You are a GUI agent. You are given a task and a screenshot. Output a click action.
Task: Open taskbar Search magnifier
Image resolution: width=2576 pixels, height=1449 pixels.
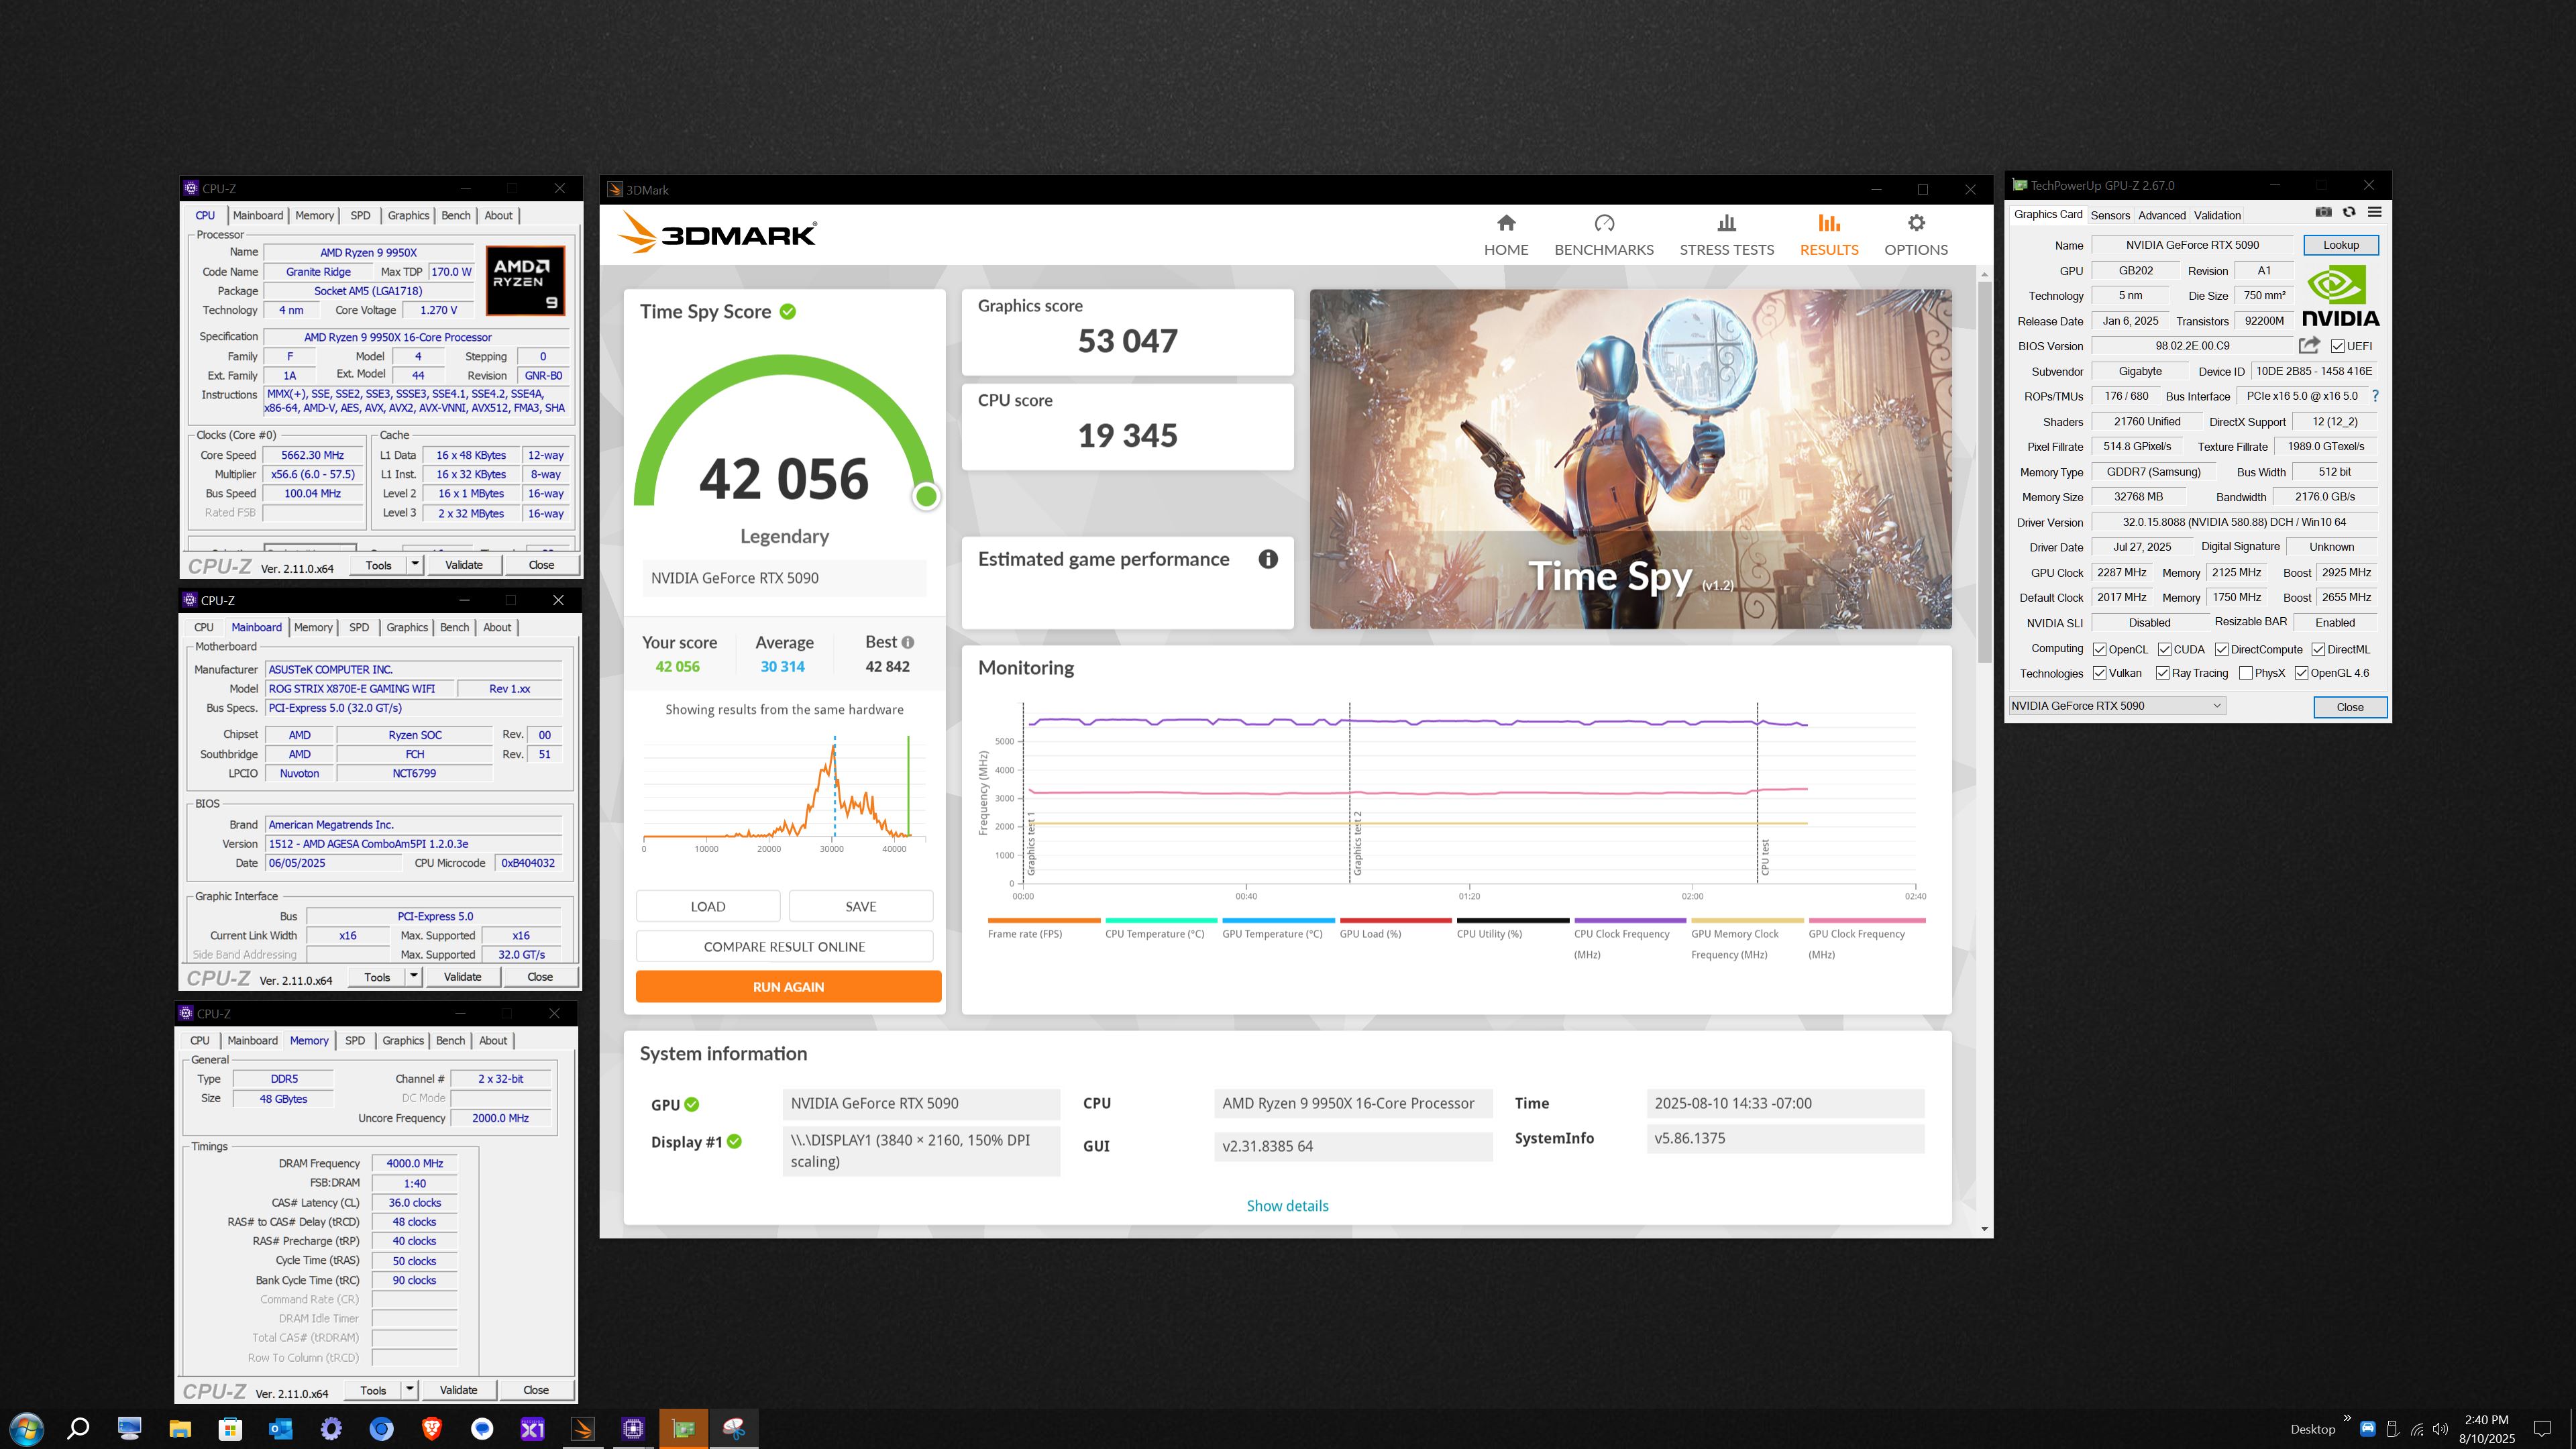click(x=78, y=1429)
